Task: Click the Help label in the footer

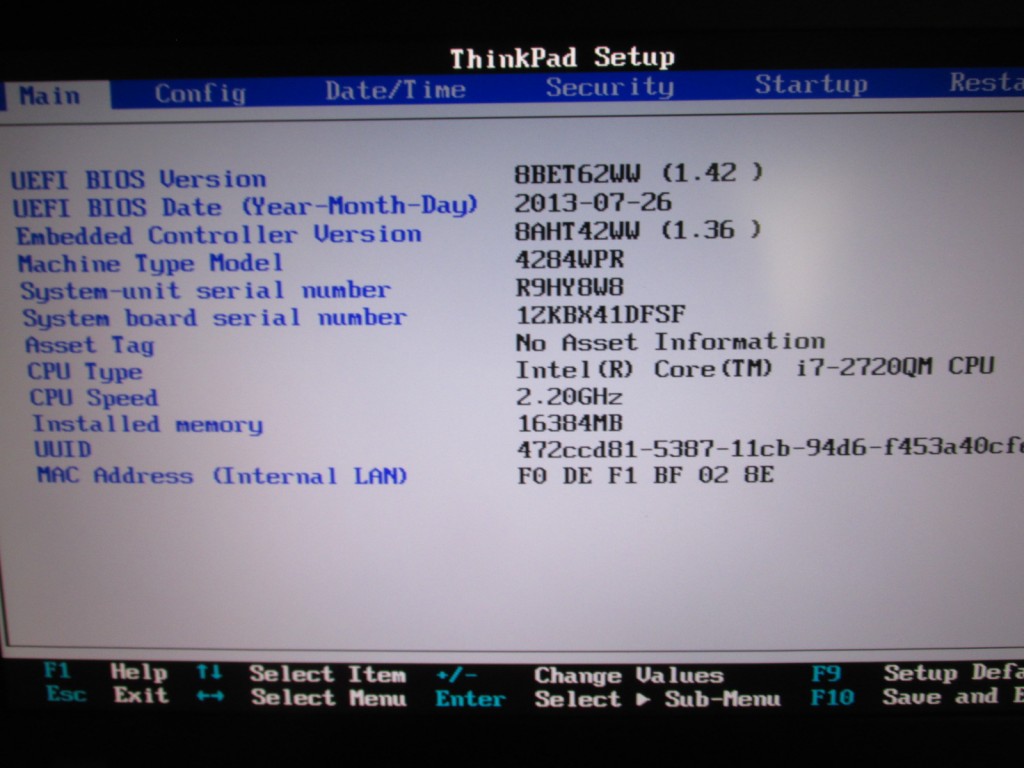Action: 138,671
